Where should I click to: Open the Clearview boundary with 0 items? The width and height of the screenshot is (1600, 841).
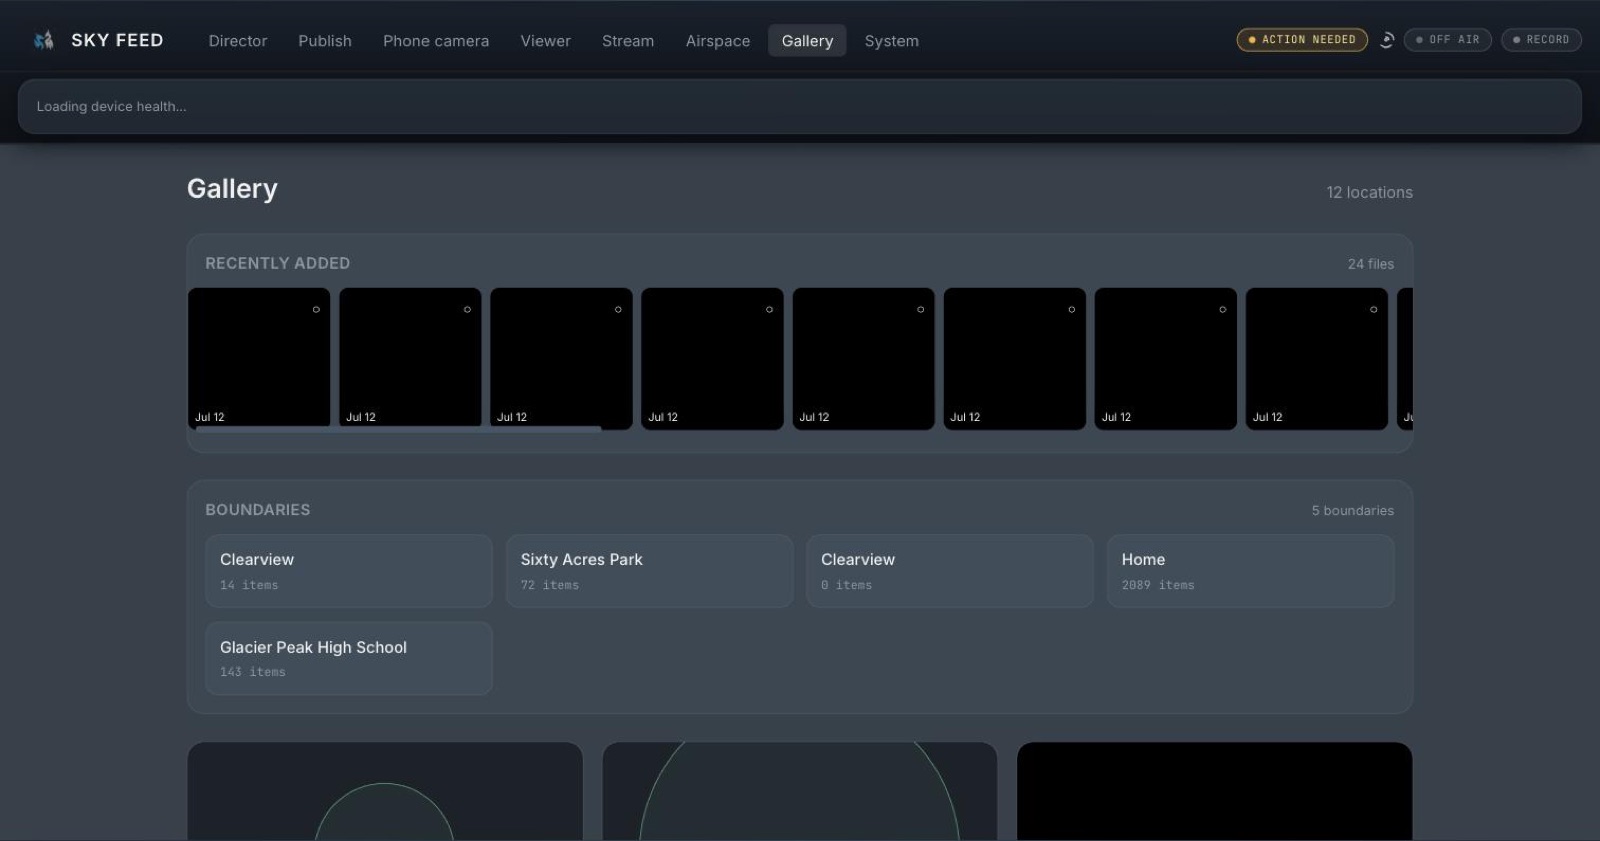tap(950, 571)
